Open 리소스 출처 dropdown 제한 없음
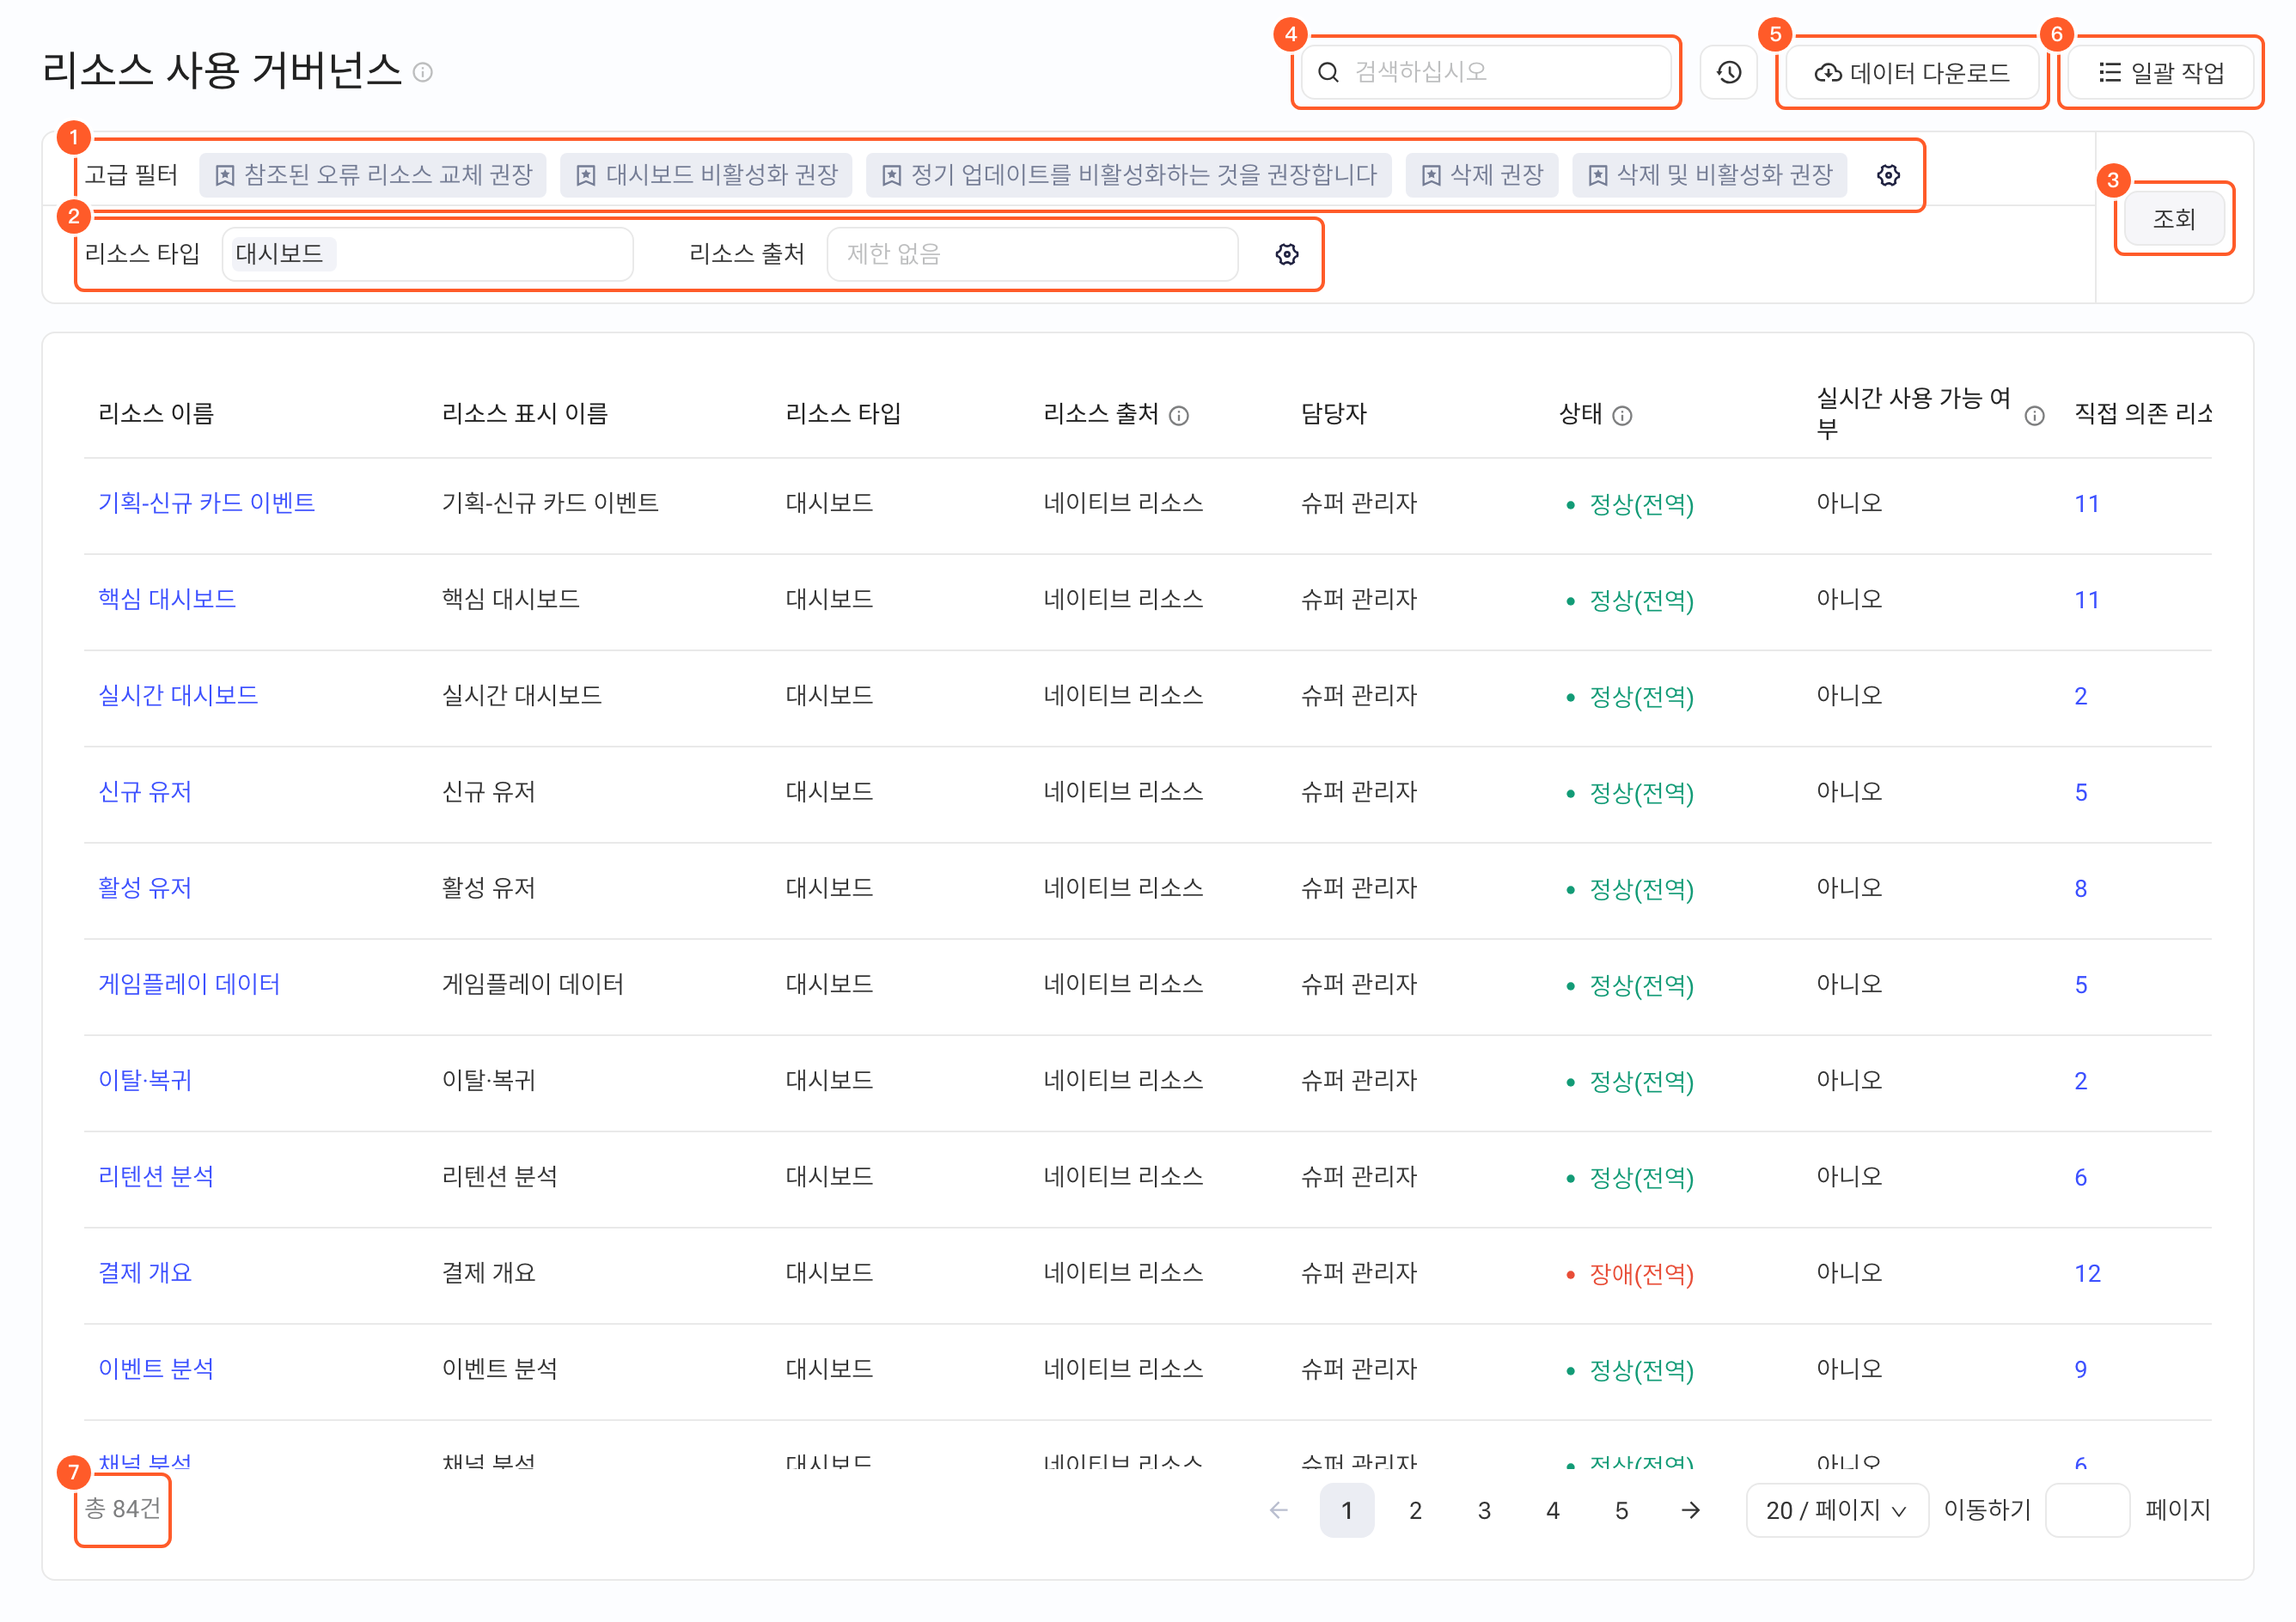Viewport: 2296px width, 1622px height. point(1033,254)
